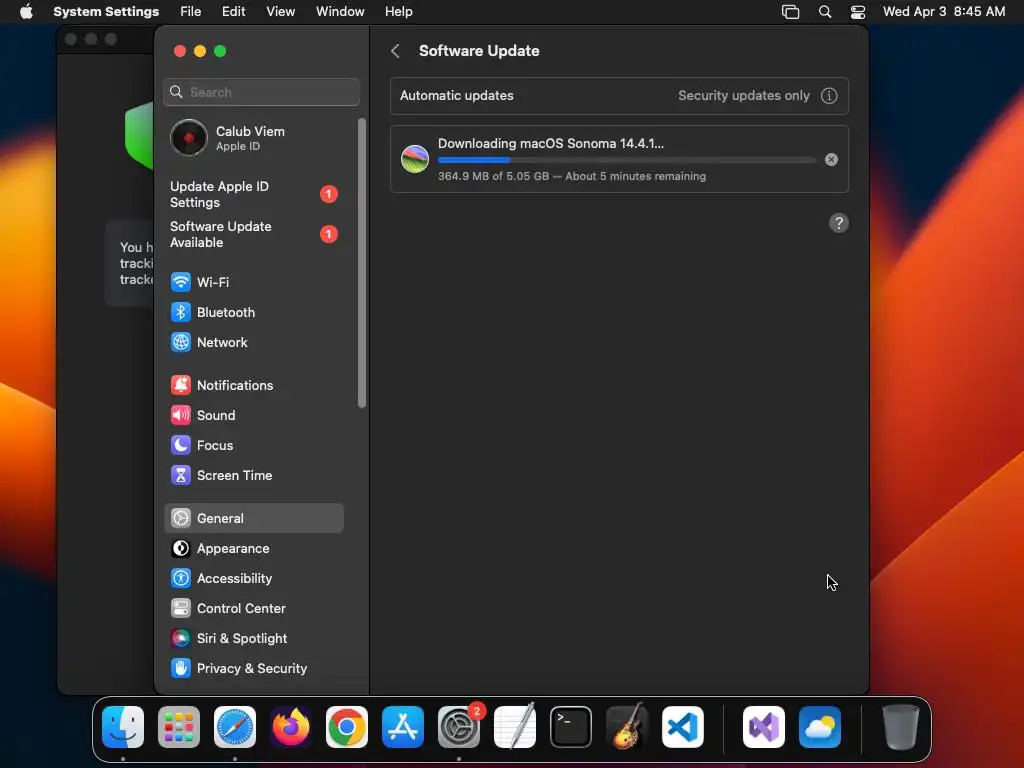Open the Weather app in Dock
The height and width of the screenshot is (768, 1024).
820,727
